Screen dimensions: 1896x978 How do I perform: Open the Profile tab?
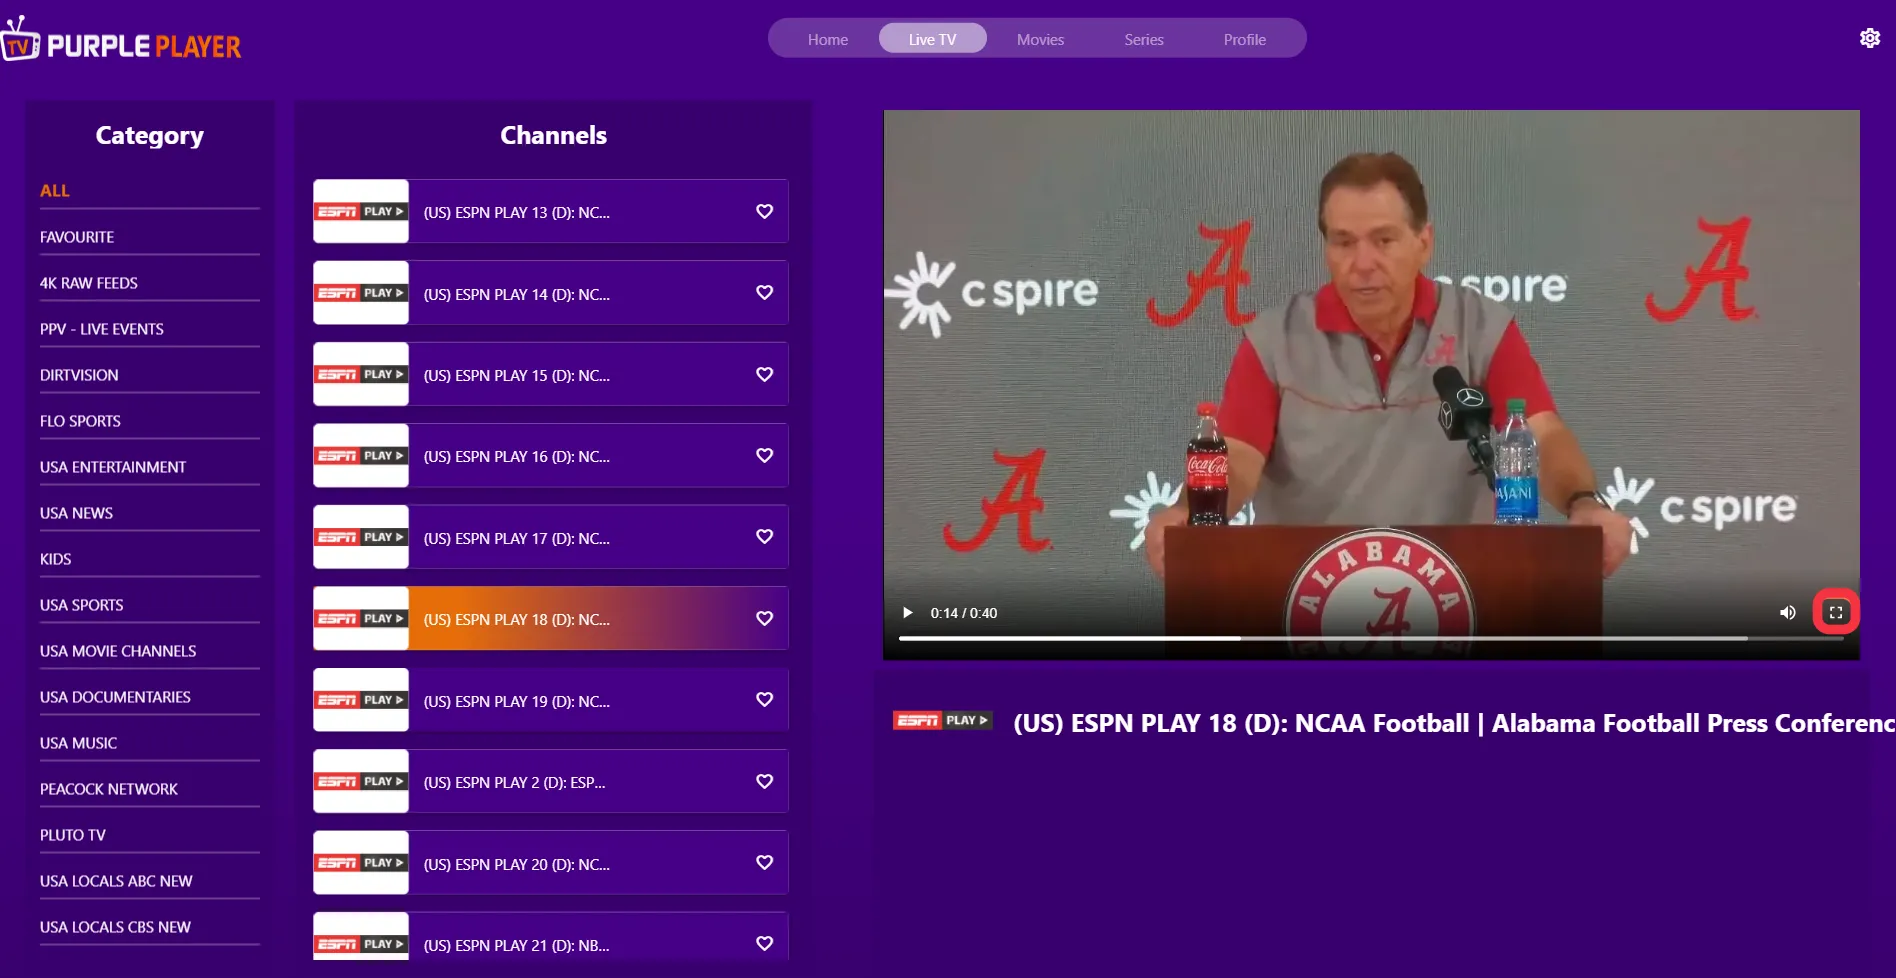1245,39
